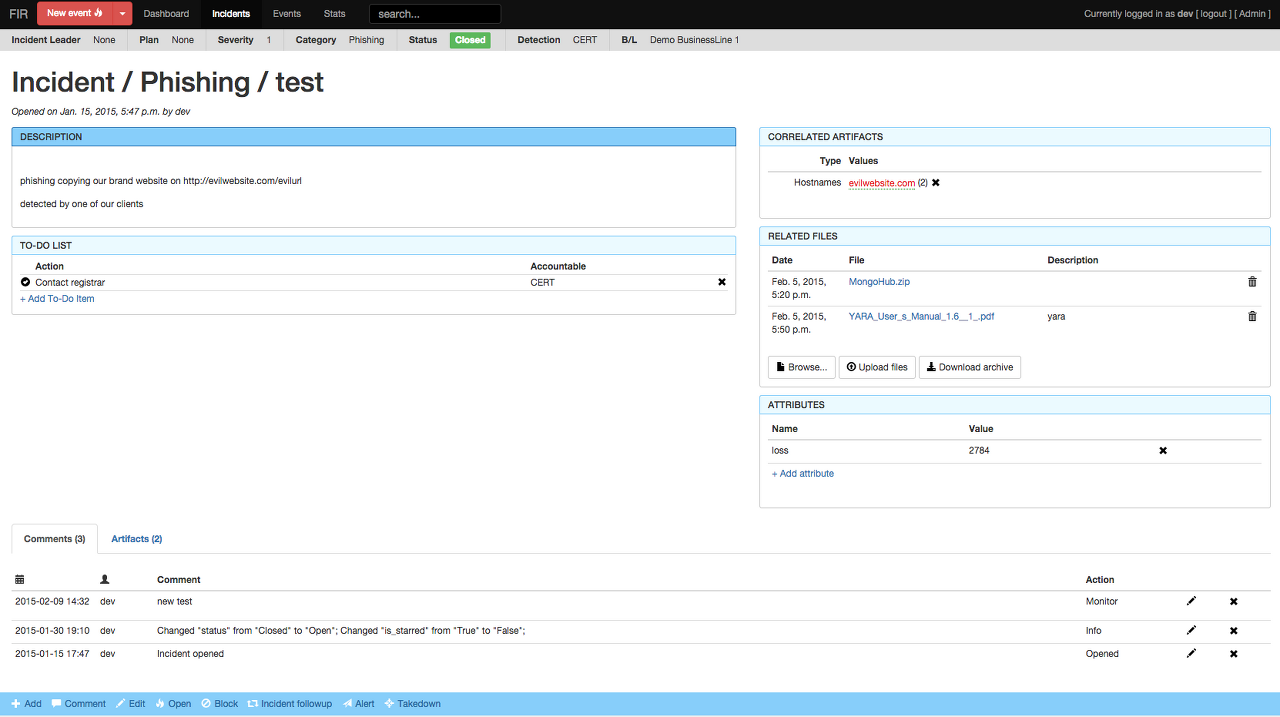The height and width of the screenshot is (717, 1280).
Task: Click Edit in the bottom toolbar
Action: pyautogui.click(x=131, y=704)
